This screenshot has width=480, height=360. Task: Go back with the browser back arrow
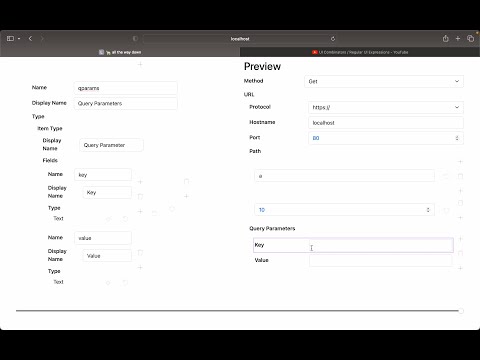pos(30,39)
